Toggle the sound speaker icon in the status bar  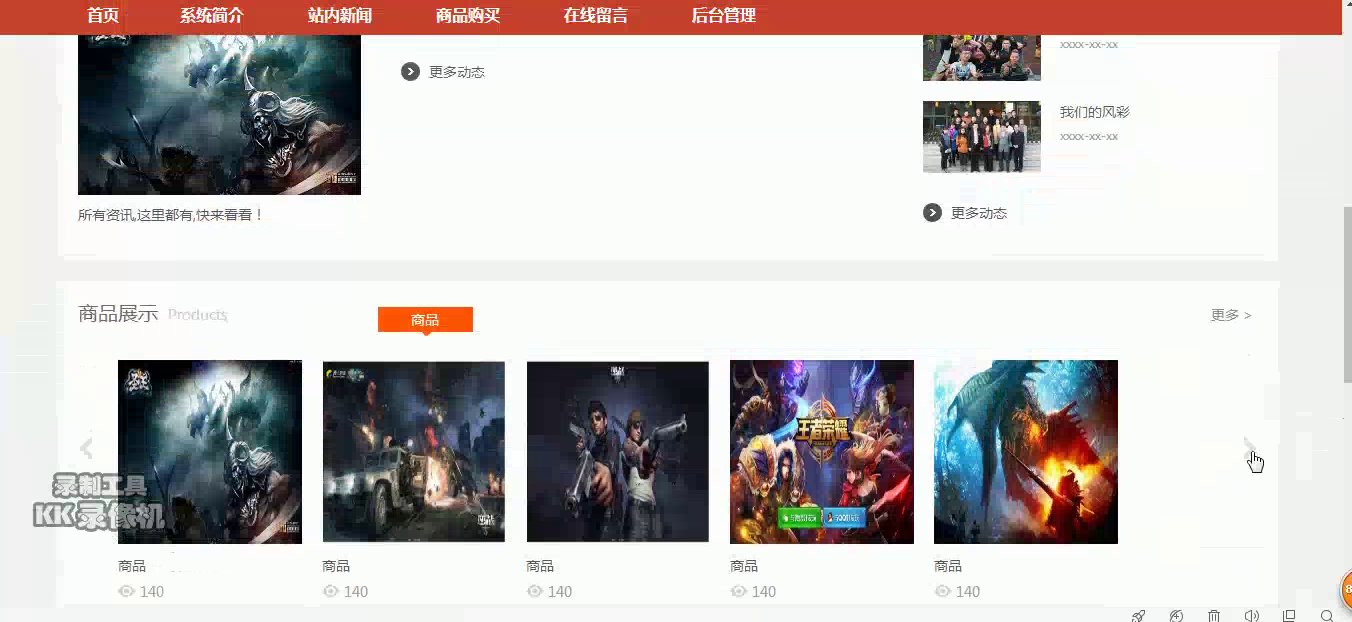click(x=1251, y=615)
